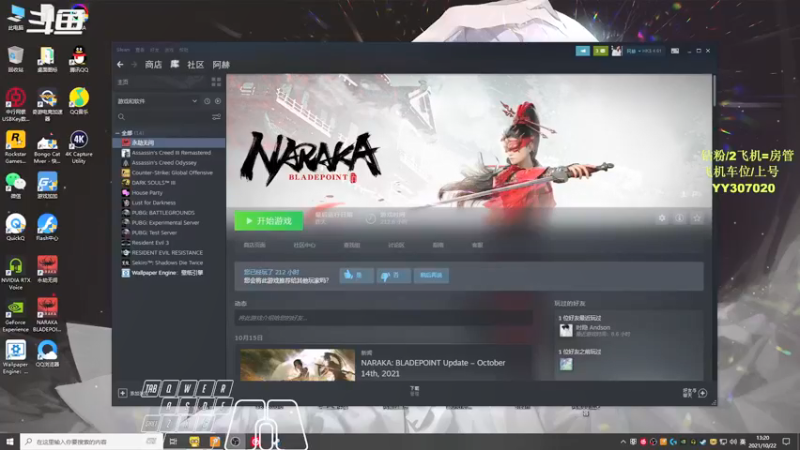800x450 pixels.
Task: Click the activity status input field
Action: click(x=384, y=318)
